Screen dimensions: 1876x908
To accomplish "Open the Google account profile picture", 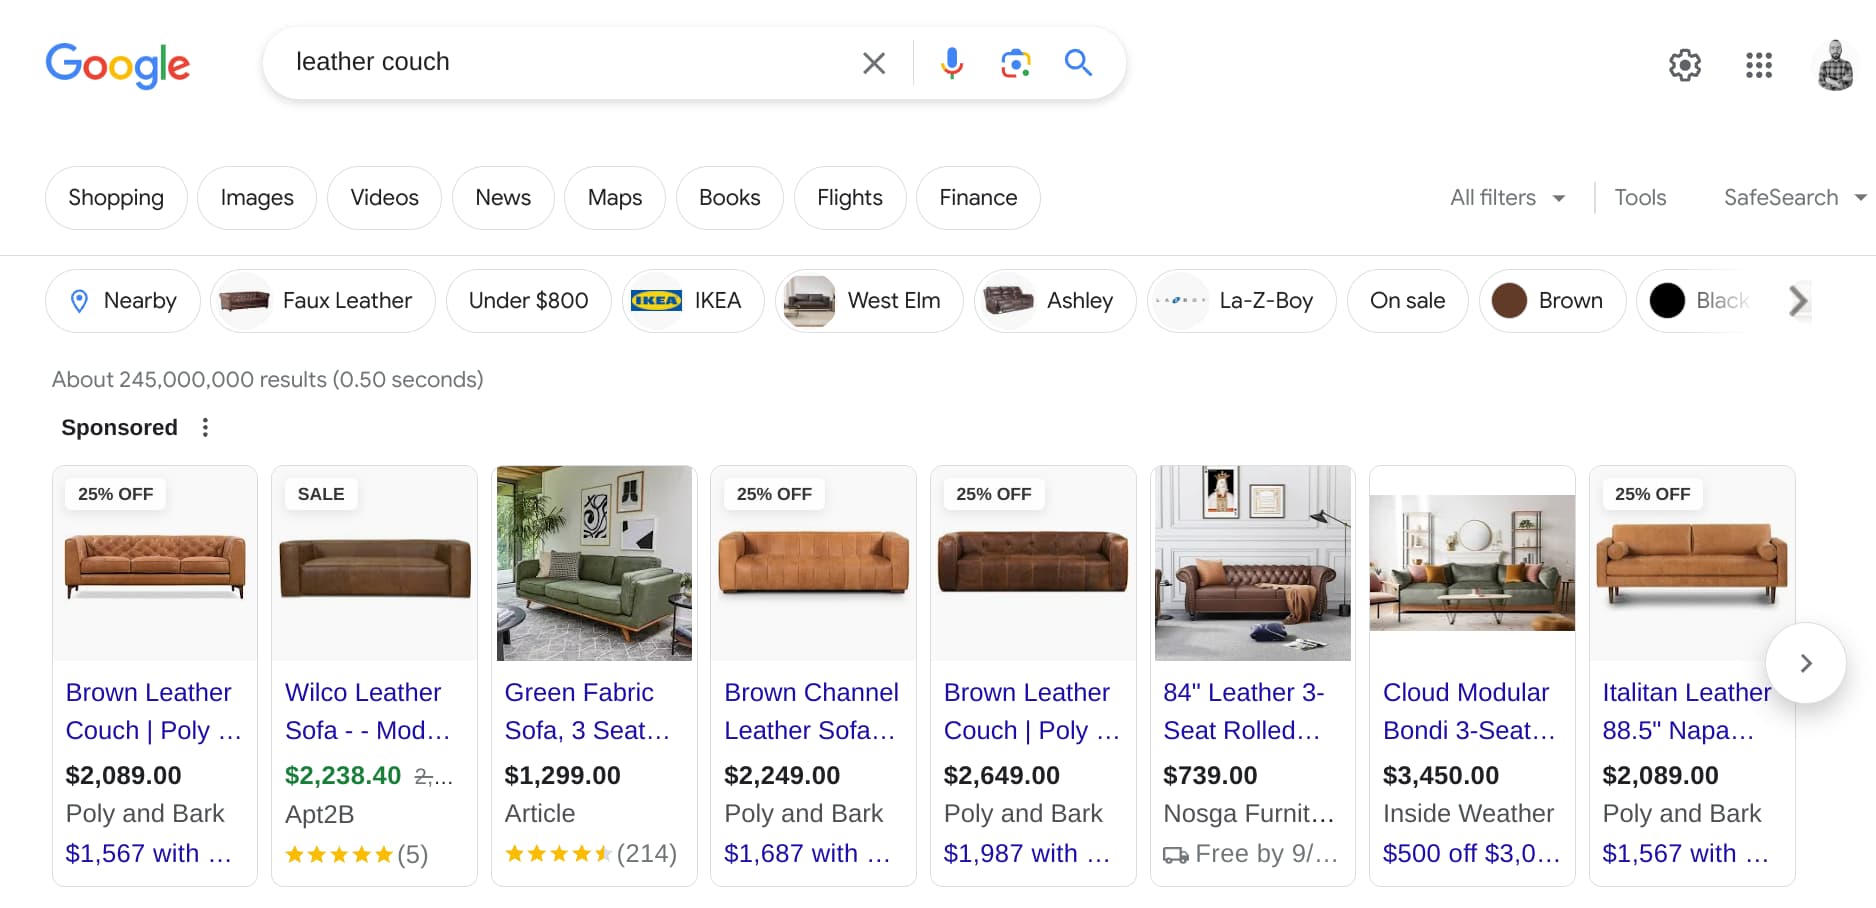I will point(1835,65).
